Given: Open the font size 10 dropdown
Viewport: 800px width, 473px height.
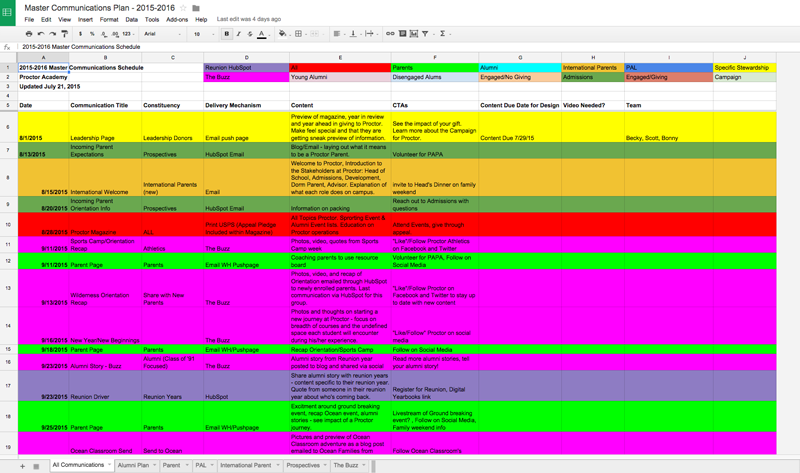Looking at the screenshot, I should click(x=204, y=34).
